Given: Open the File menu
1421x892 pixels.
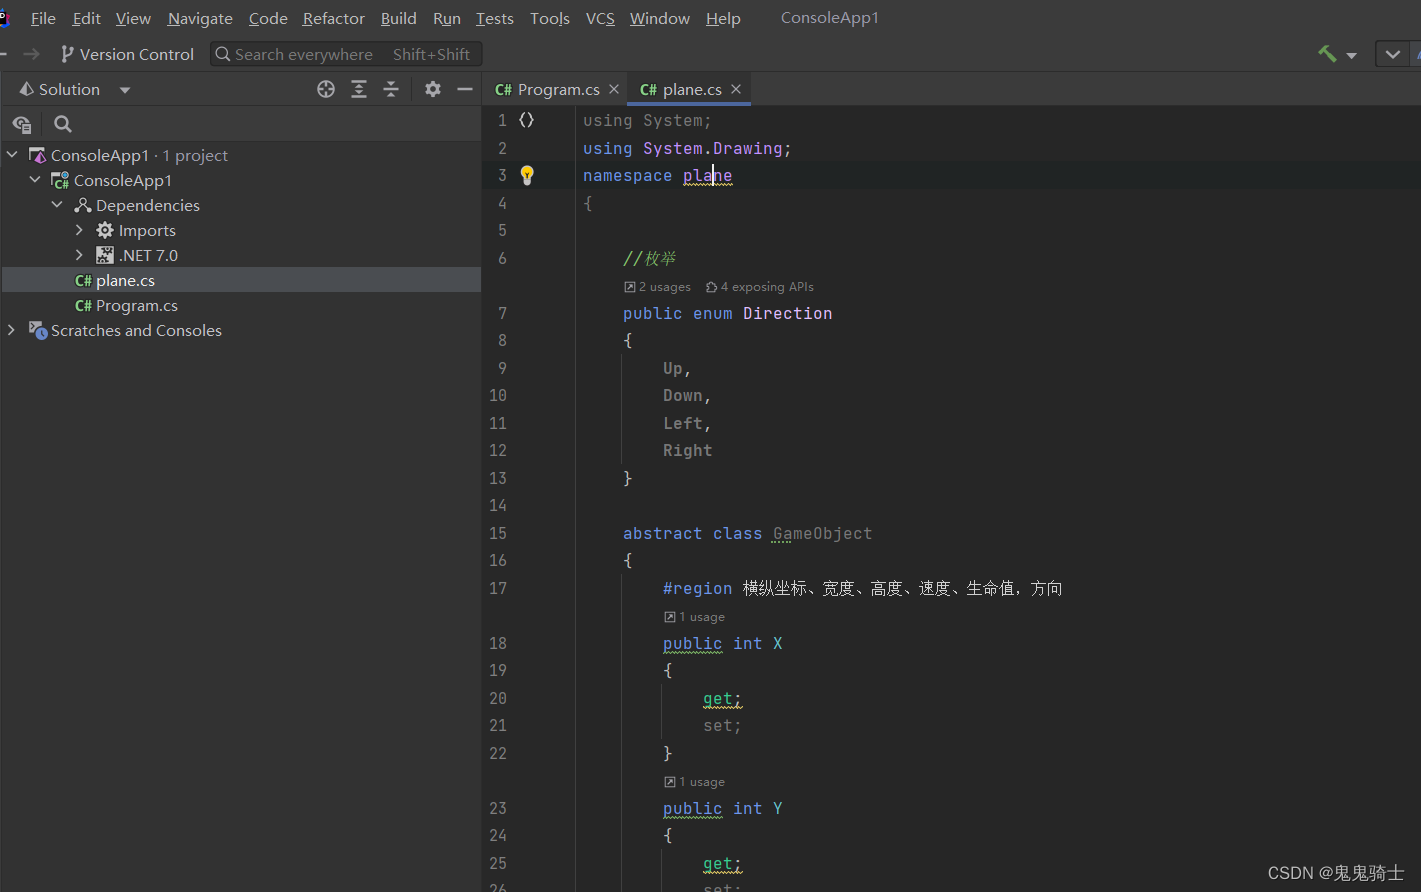Looking at the screenshot, I should tap(43, 18).
